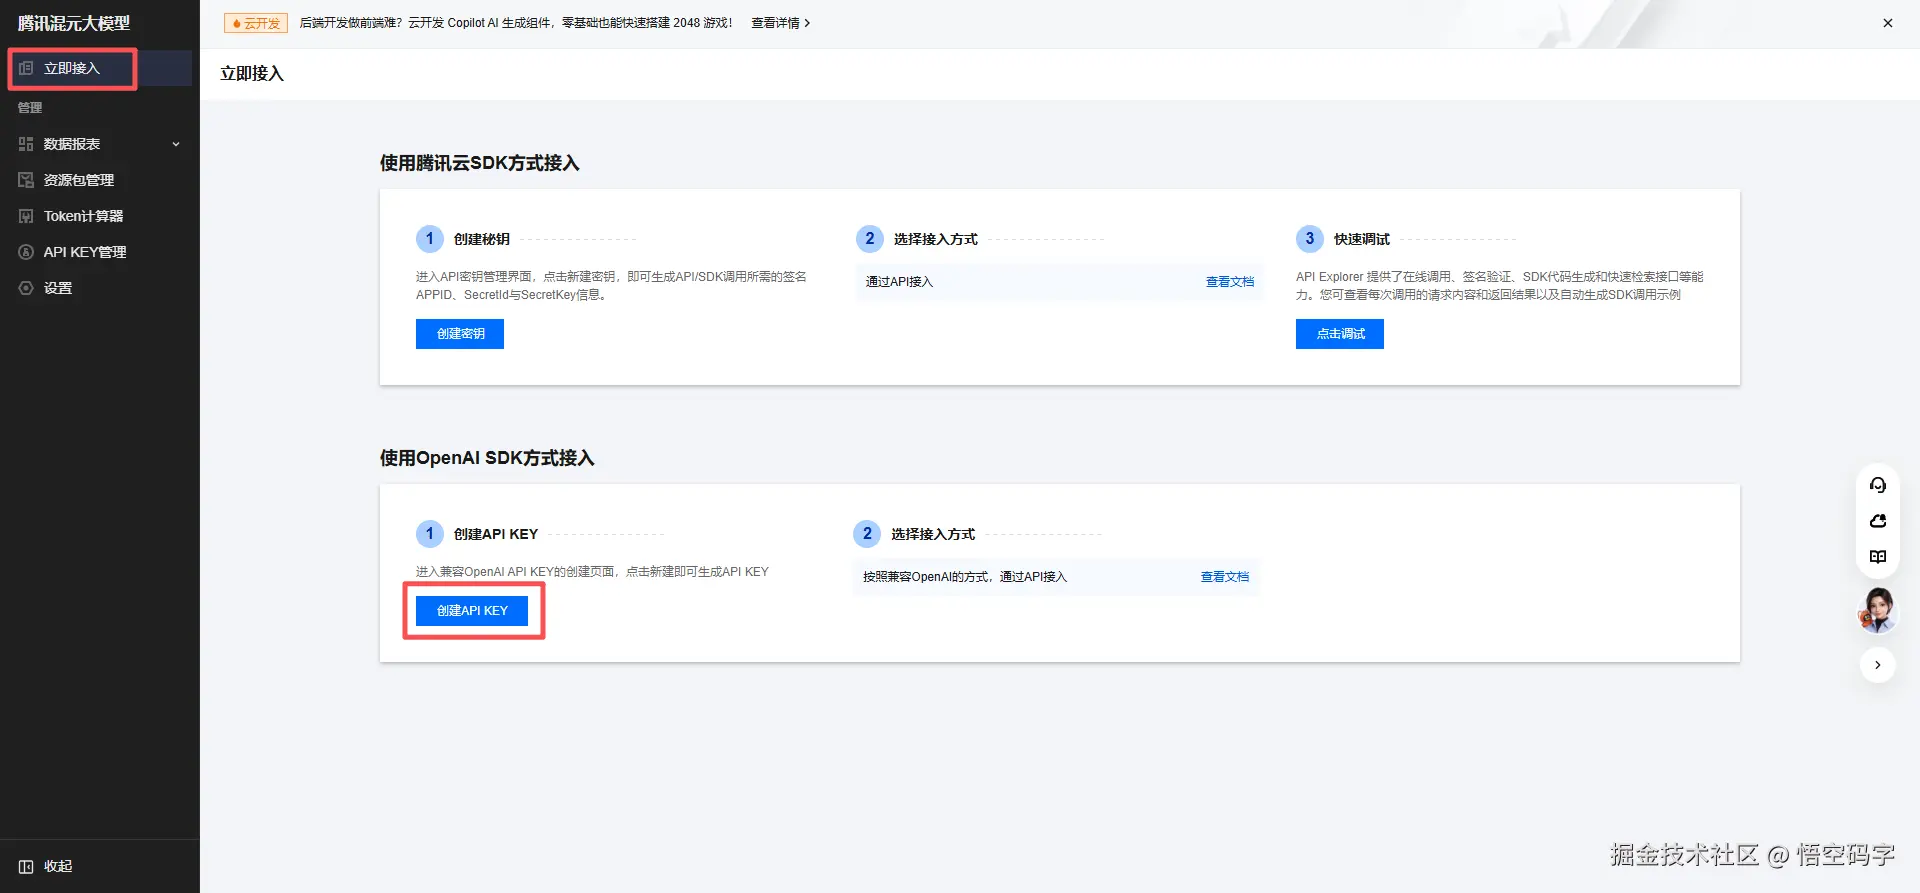Click the 立即接入 sidebar icon

click(26, 68)
